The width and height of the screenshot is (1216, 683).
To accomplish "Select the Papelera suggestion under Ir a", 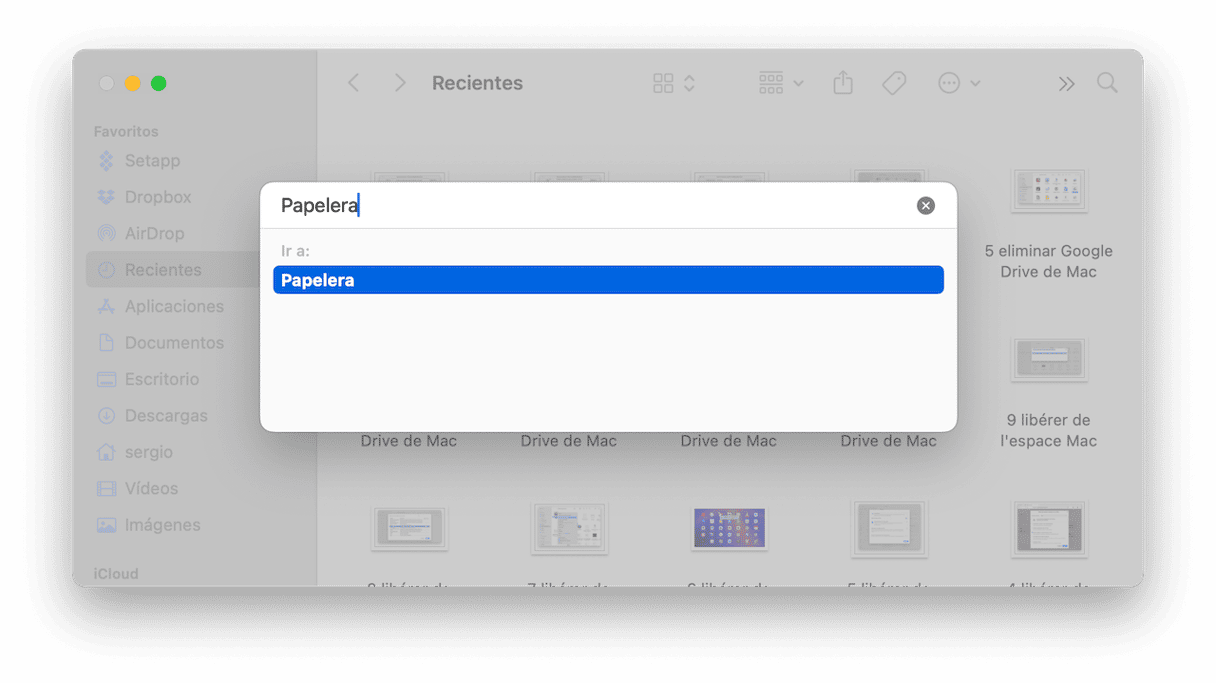I will pyautogui.click(x=608, y=280).
